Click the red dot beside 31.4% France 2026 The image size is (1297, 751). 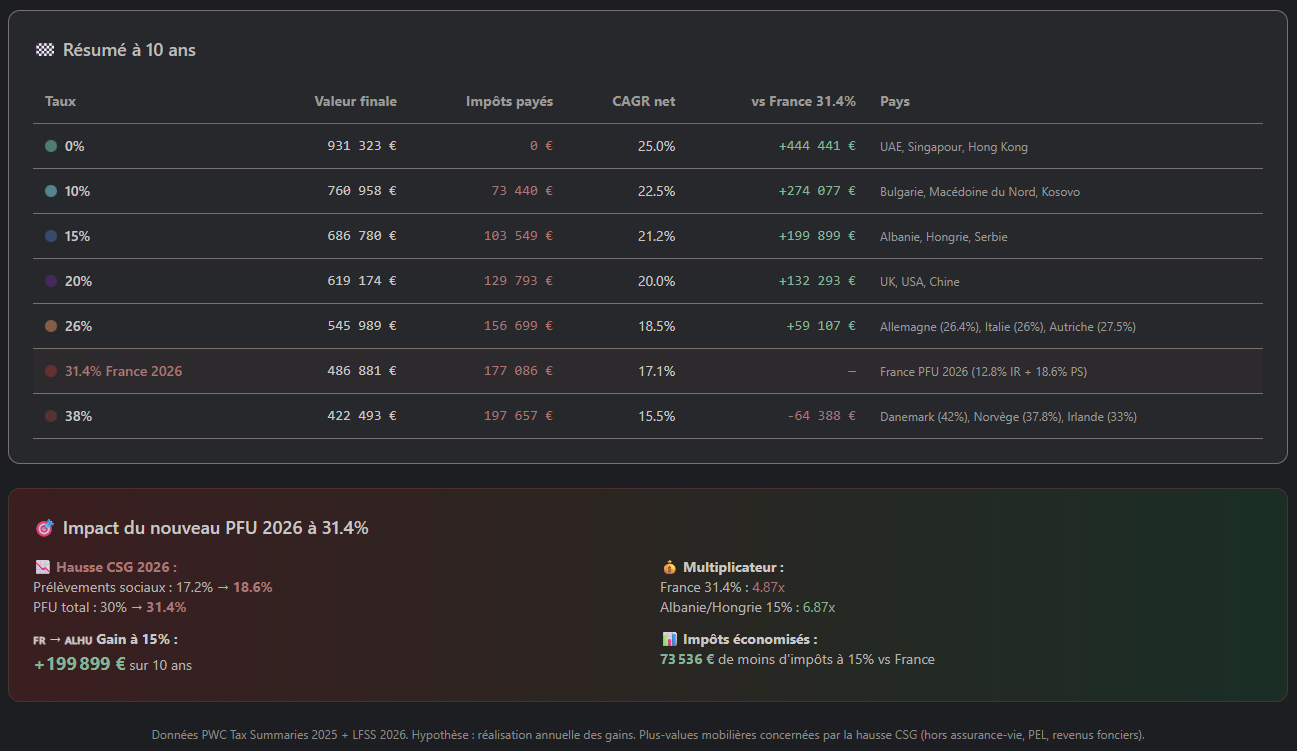tap(51, 371)
